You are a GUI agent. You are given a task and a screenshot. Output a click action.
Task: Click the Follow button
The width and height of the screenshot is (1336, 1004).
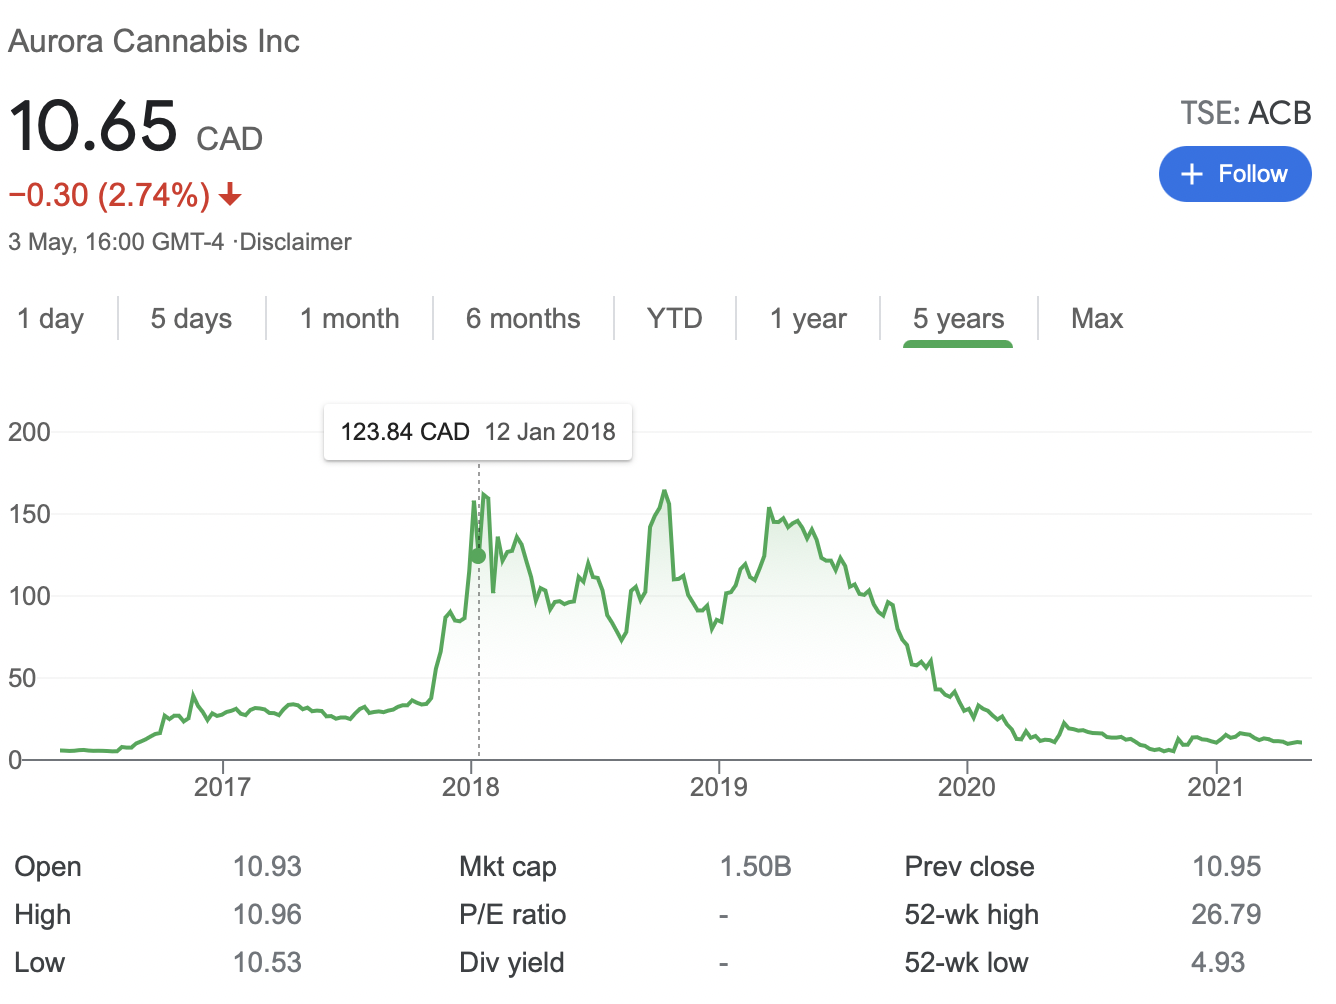coord(1234,174)
